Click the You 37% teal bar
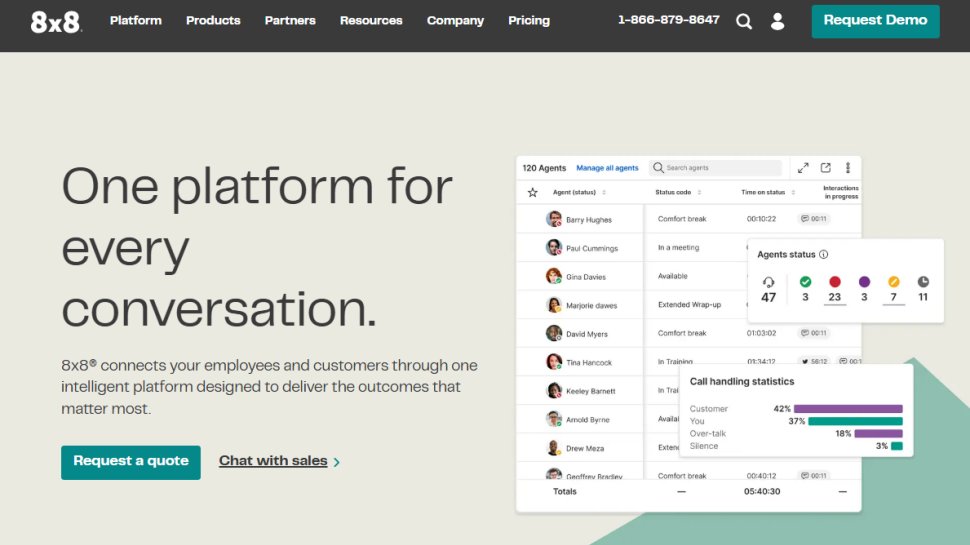 (855, 421)
